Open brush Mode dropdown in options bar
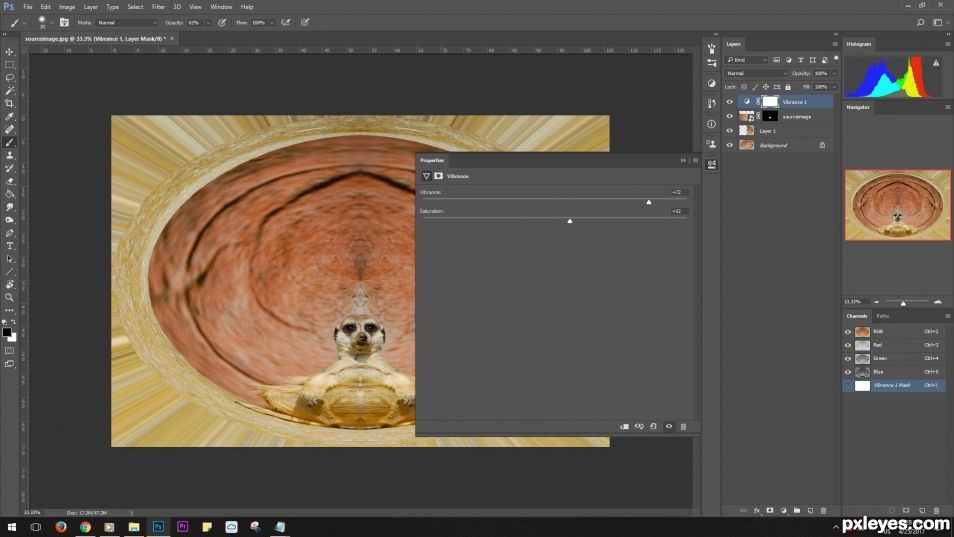 pos(127,23)
